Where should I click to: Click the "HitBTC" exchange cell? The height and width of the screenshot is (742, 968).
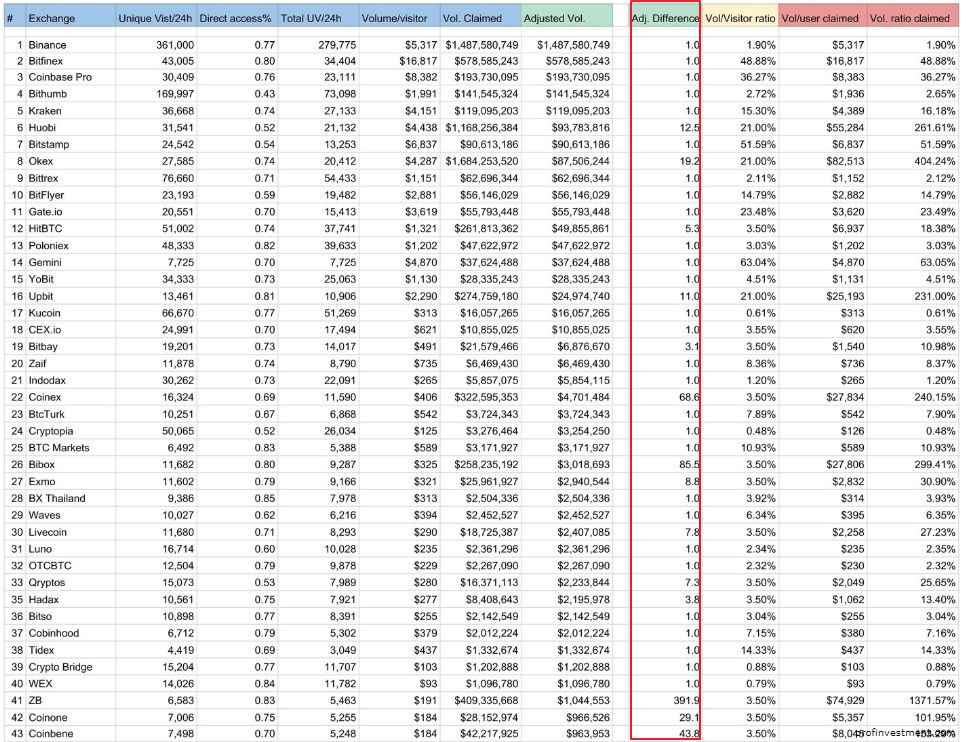46,228
